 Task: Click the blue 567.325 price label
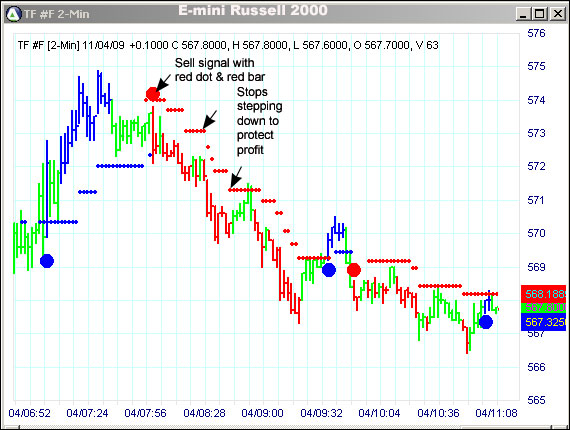[x=543, y=322]
